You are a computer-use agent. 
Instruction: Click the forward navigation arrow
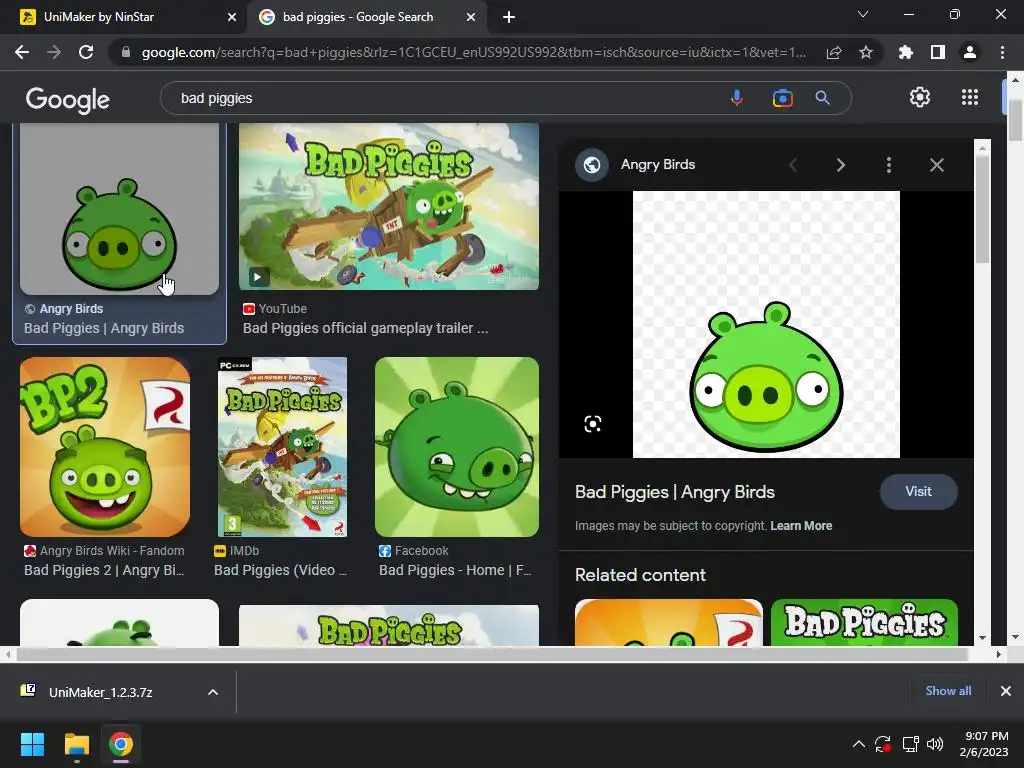pyautogui.click(x=54, y=52)
